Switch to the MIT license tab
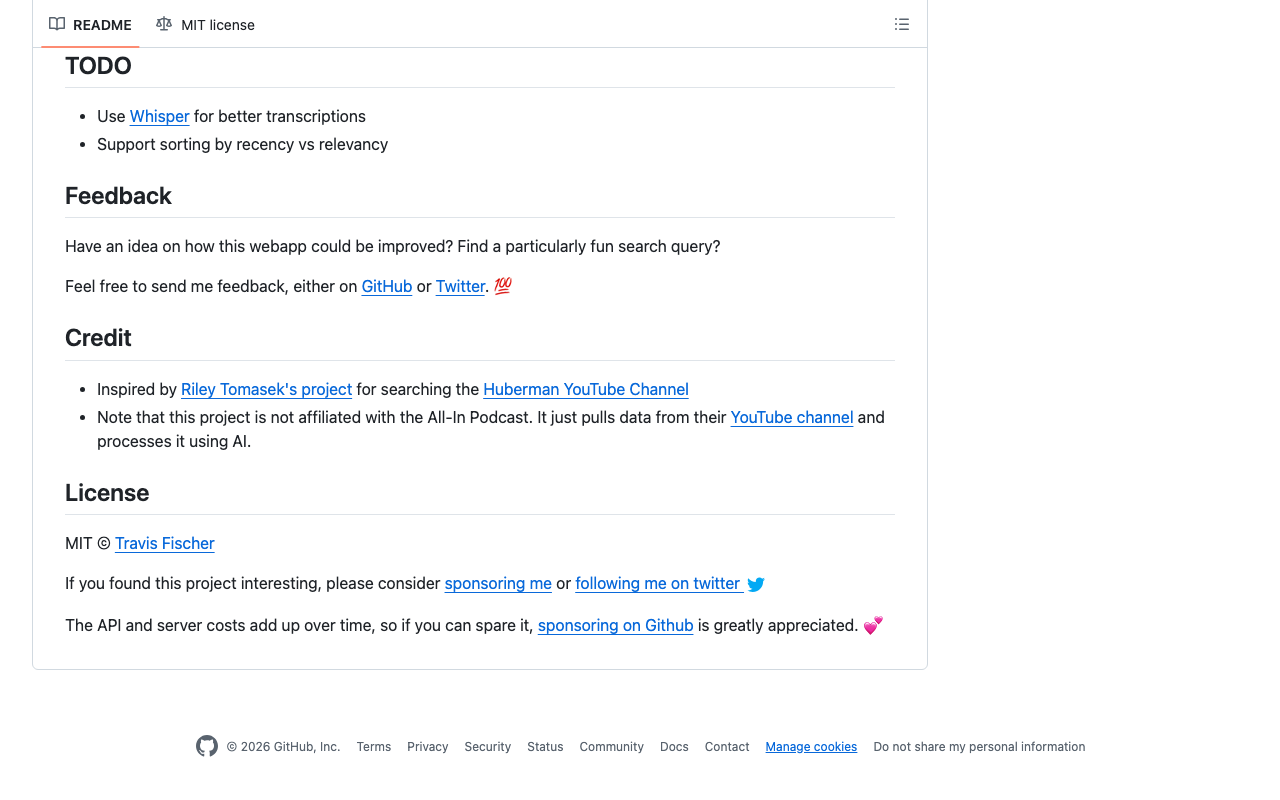This screenshot has width=1280, height=800. (205, 25)
